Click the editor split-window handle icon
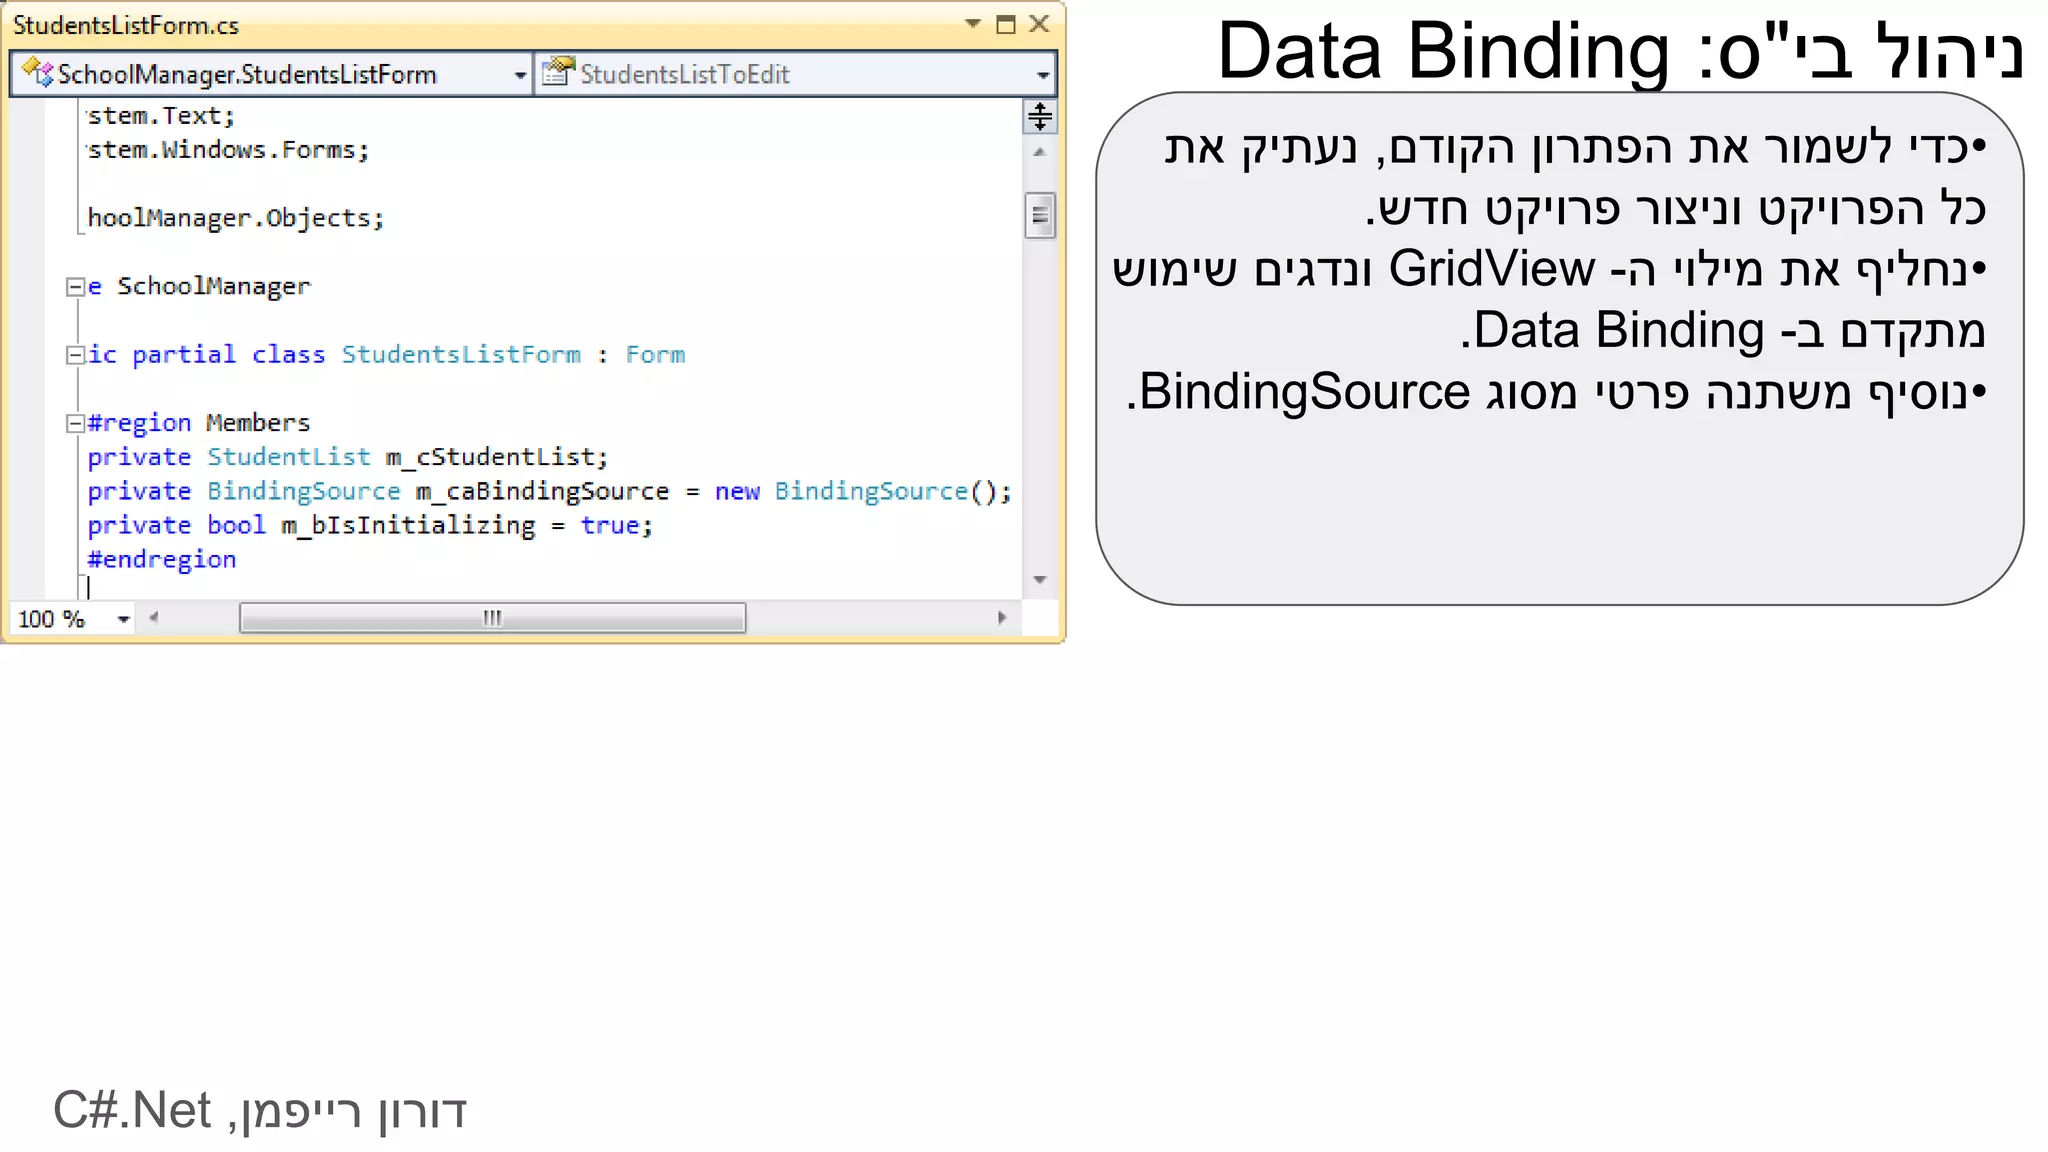Viewport: 2048px width, 1152px height. point(1040,117)
